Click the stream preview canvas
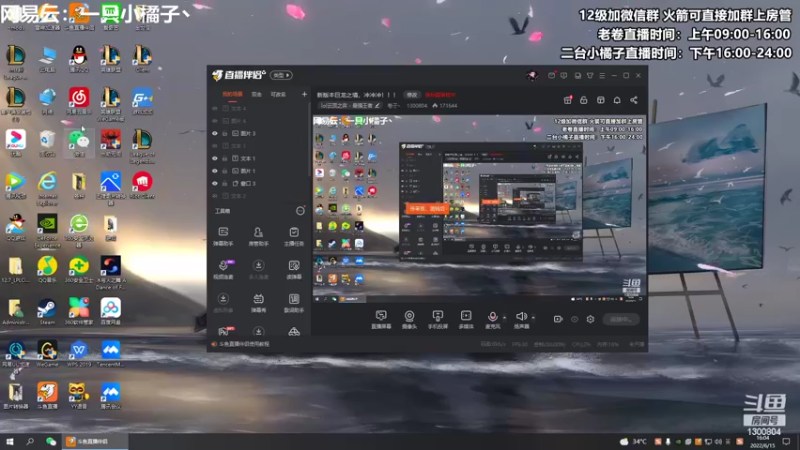The width and height of the screenshot is (800, 450). coord(479,209)
